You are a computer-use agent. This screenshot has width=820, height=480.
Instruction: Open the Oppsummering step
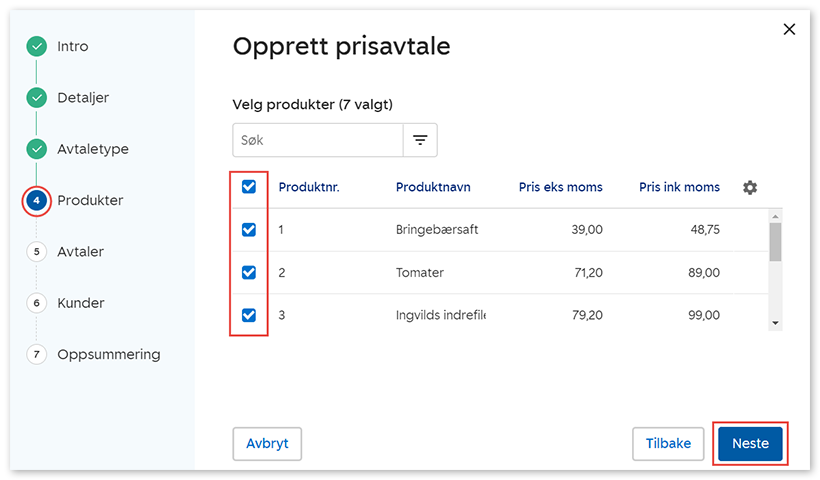tap(108, 354)
